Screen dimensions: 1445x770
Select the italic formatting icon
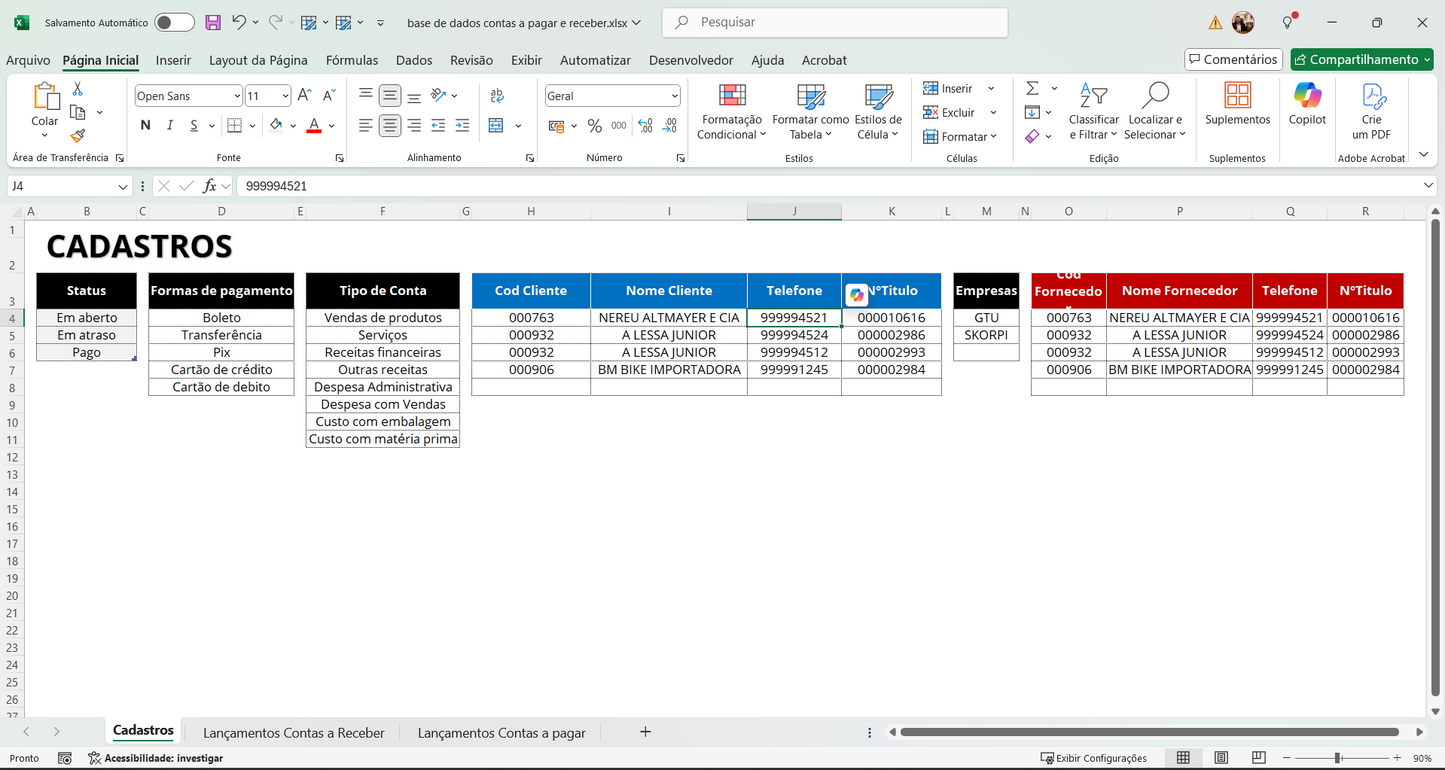(167, 125)
